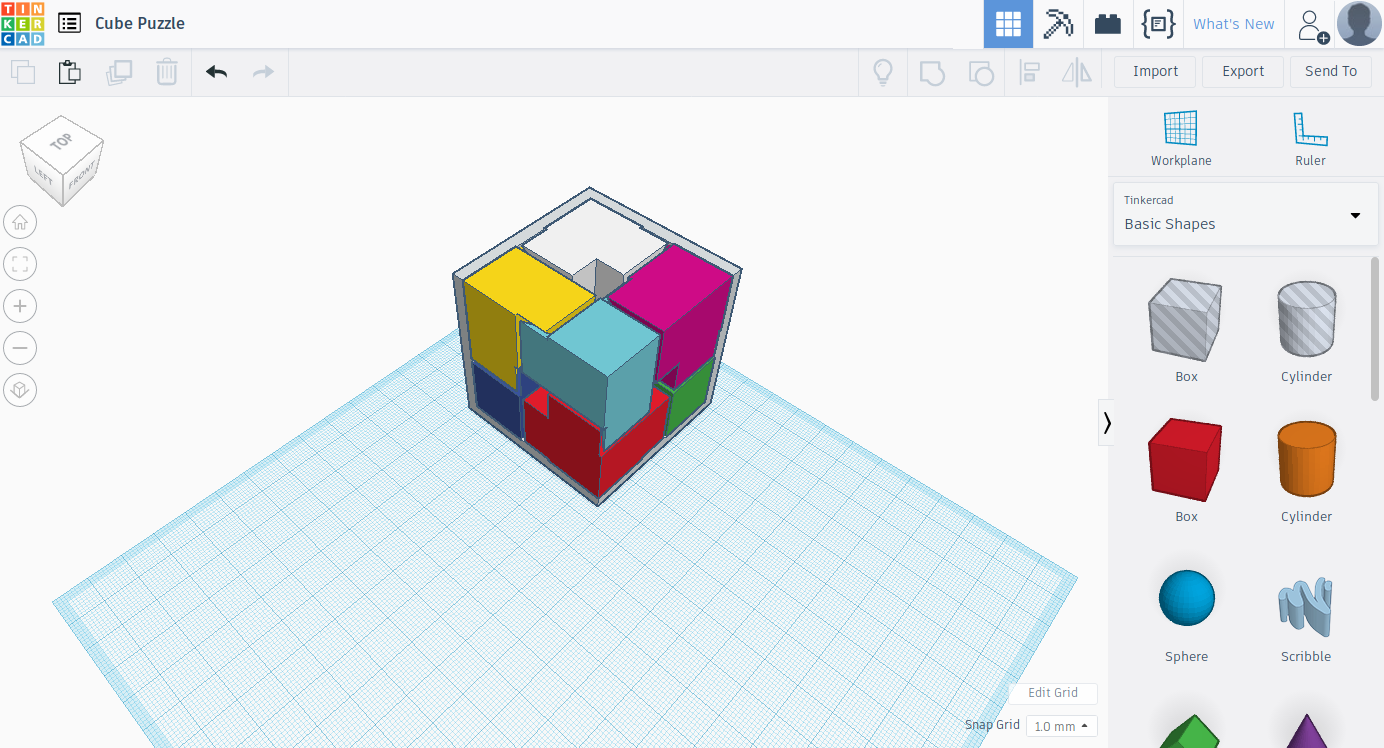
Task: Invite a collaborator with add-person icon
Action: point(1312,25)
